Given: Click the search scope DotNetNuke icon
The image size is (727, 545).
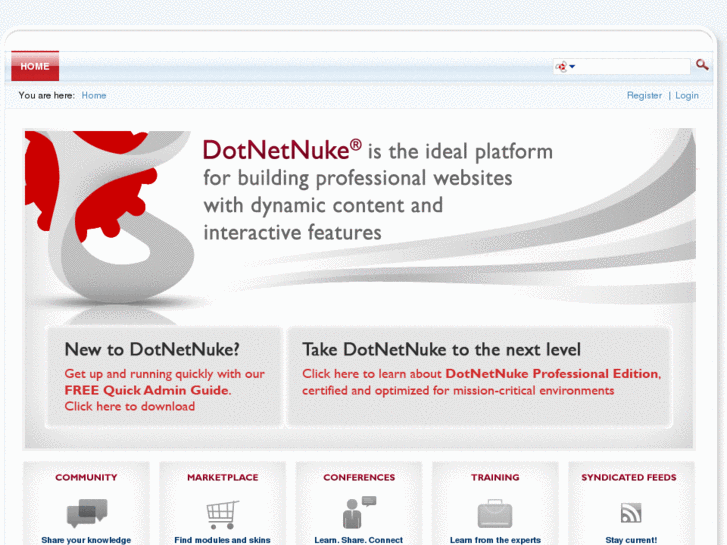Looking at the screenshot, I should tap(561, 67).
